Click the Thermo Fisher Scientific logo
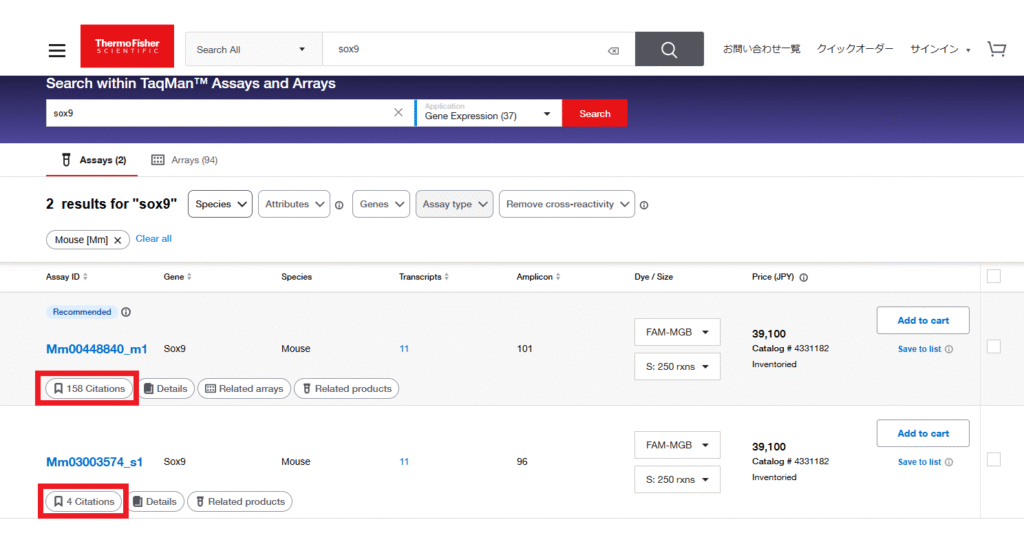The image size is (1024, 540). click(120, 49)
